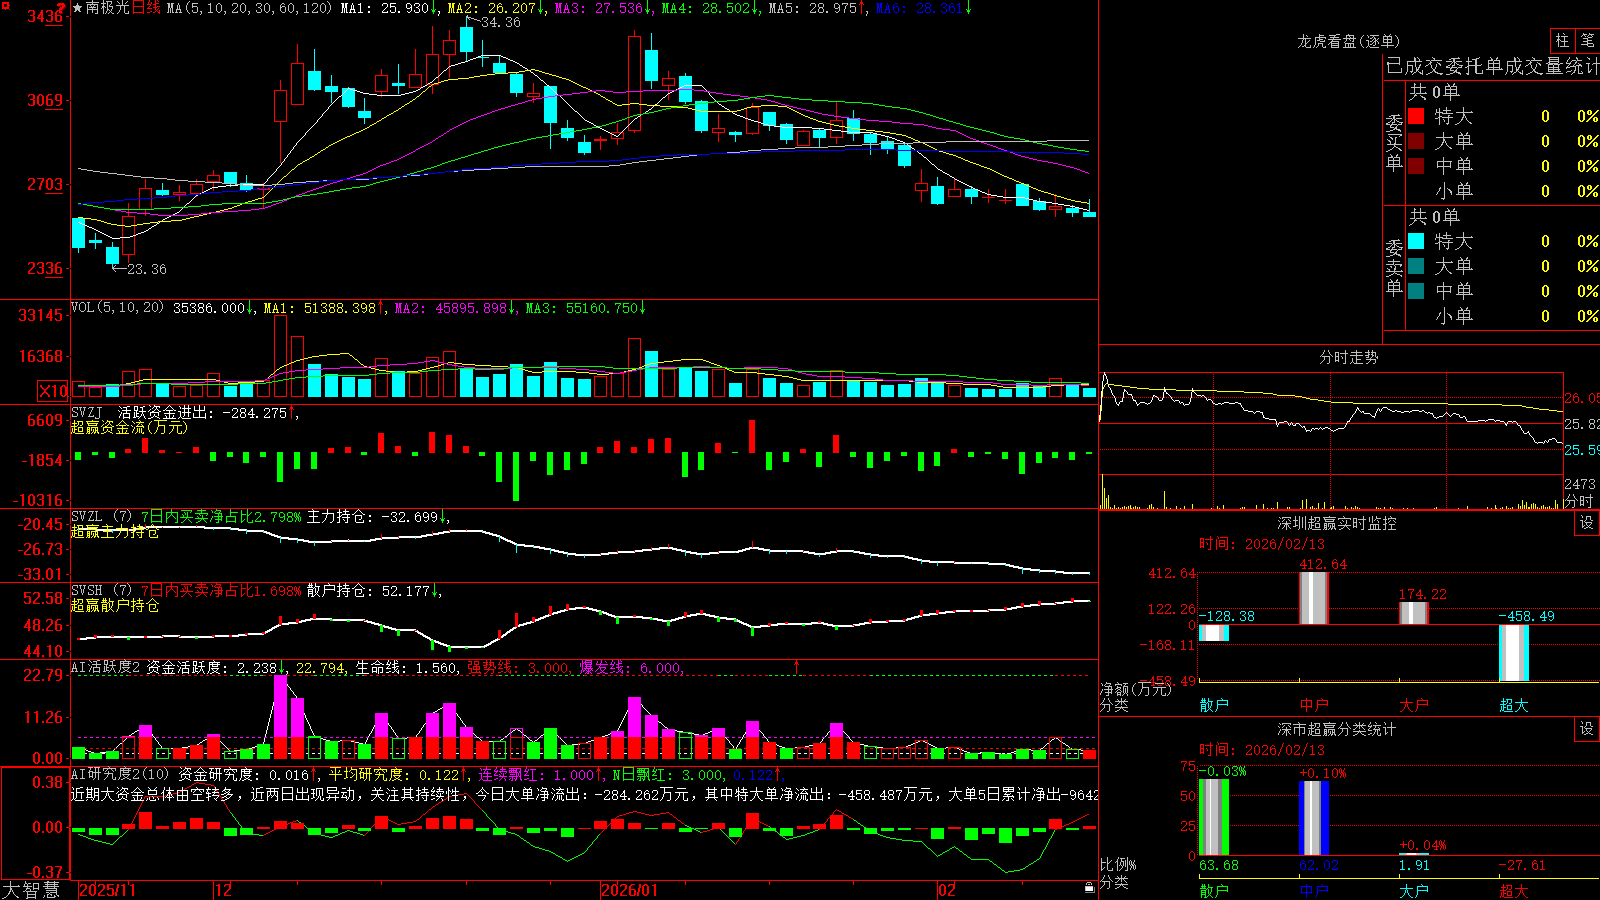Viewport: 1600px width, 900px height.
Task: Click the -128.38 散户 bar in real-time monitor
Action: (x=1214, y=633)
